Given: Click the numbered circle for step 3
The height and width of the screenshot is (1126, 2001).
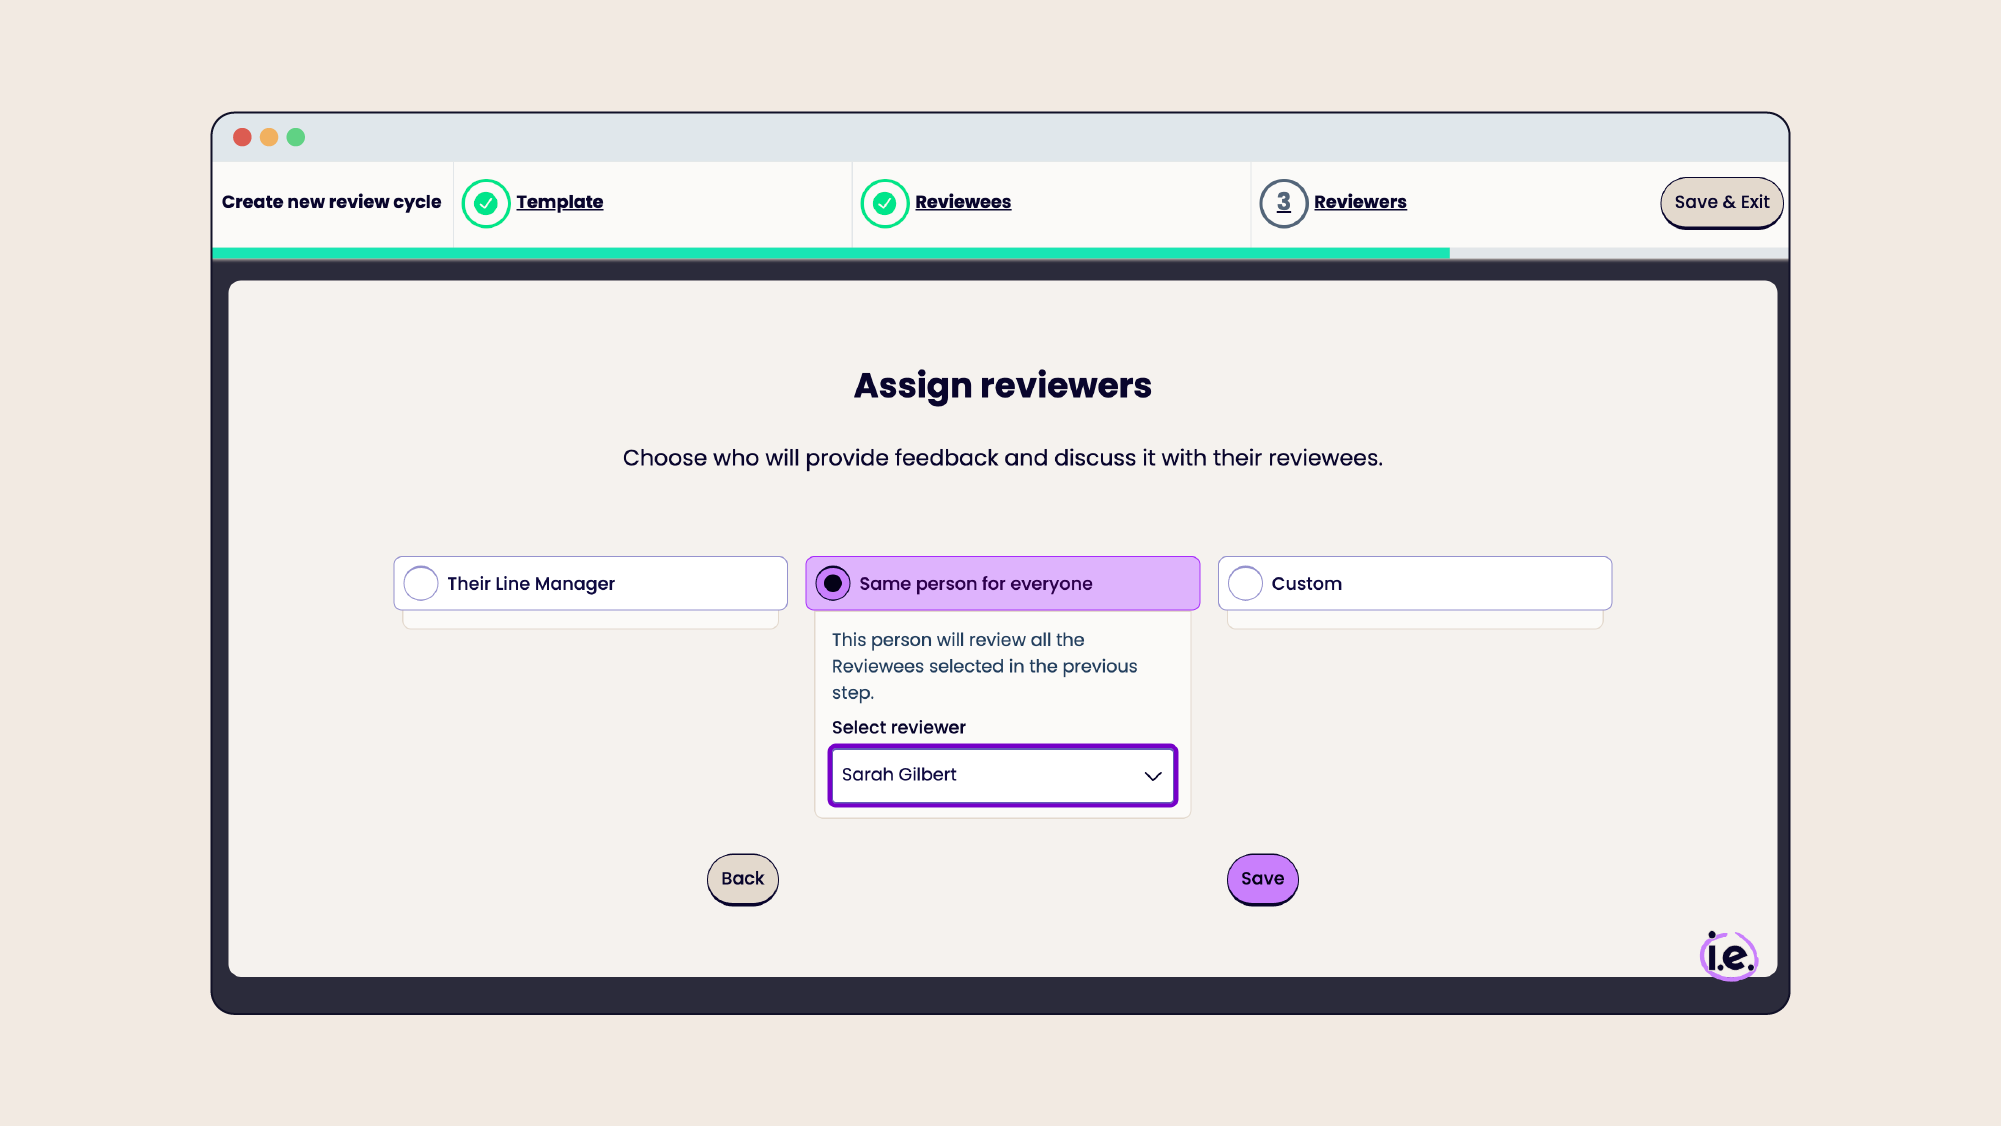Looking at the screenshot, I should [1283, 202].
